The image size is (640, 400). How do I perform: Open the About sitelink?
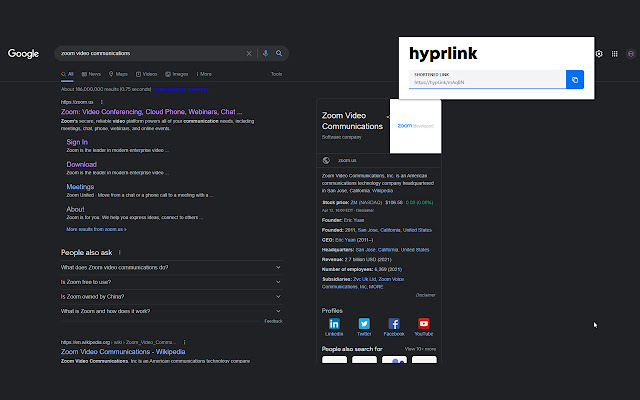click(76, 209)
